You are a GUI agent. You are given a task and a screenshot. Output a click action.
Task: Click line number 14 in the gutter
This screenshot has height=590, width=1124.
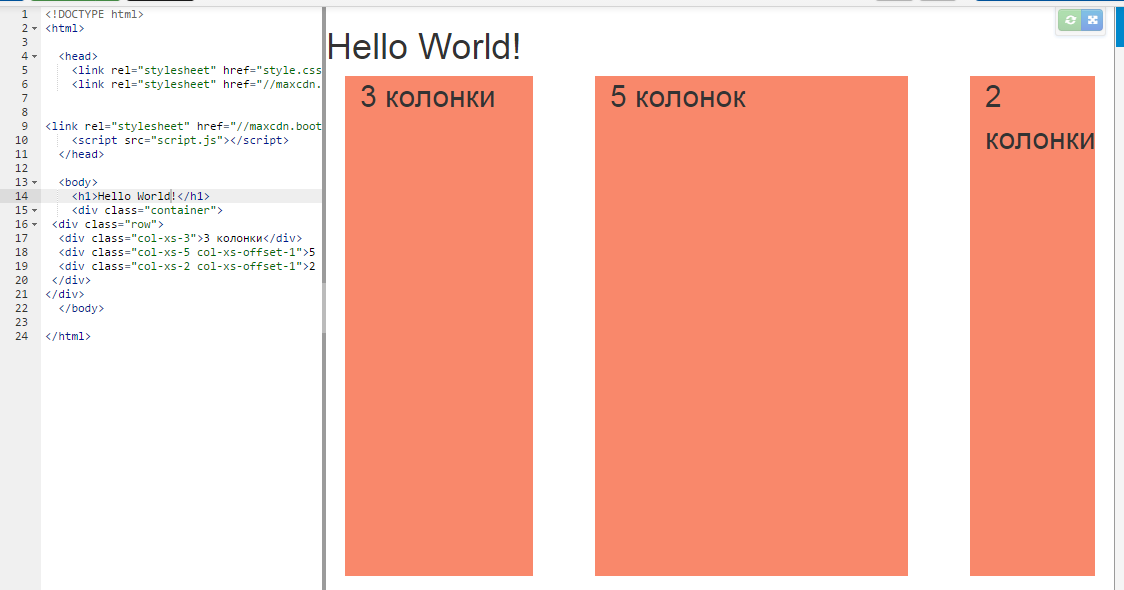click(x=20, y=196)
